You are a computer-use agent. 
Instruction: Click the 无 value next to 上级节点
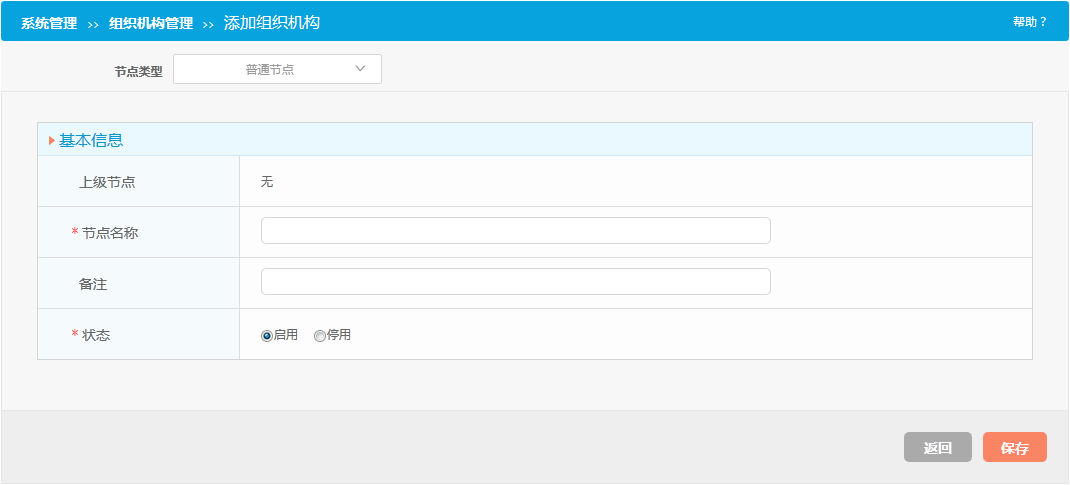(267, 182)
